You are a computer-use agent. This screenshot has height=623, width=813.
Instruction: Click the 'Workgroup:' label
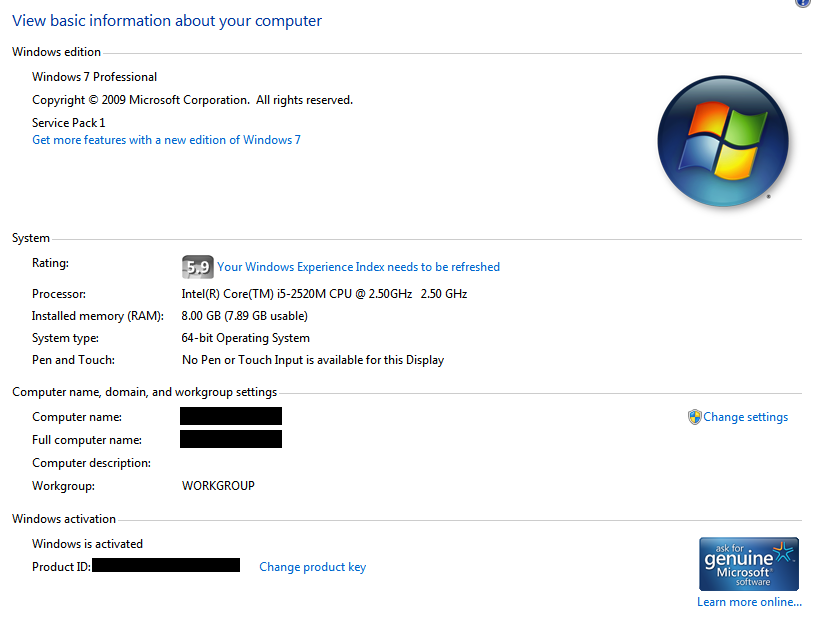click(x=63, y=486)
